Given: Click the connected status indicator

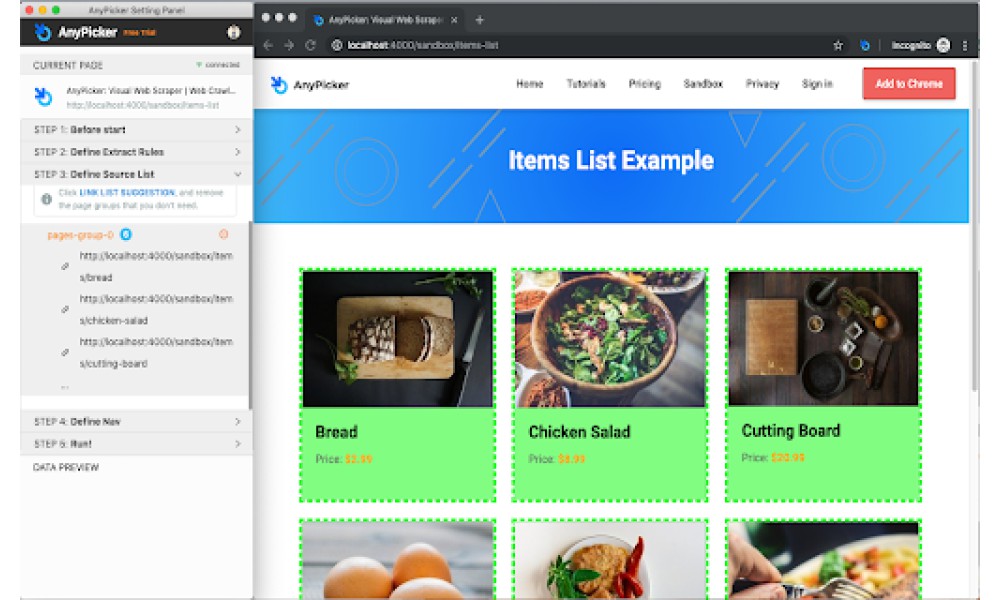Looking at the screenshot, I should click(x=217, y=65).
